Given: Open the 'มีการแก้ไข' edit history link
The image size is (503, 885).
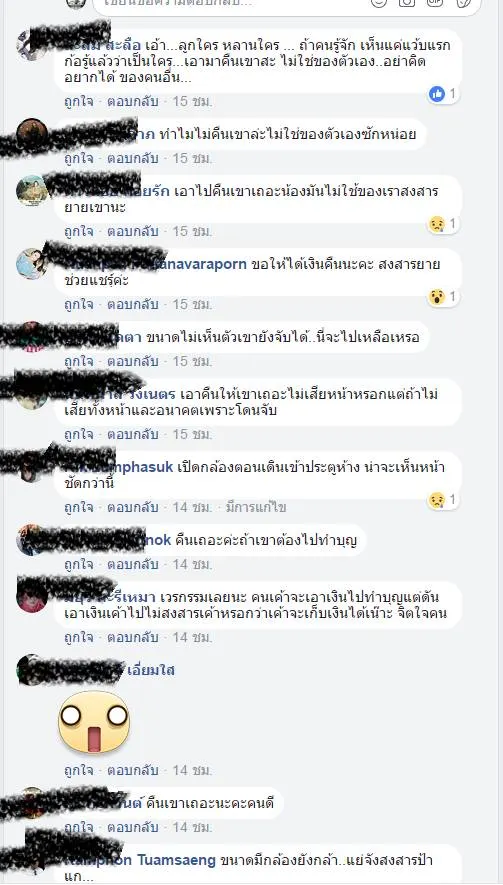Looking at the screenshot, I should tap(256, 507).
